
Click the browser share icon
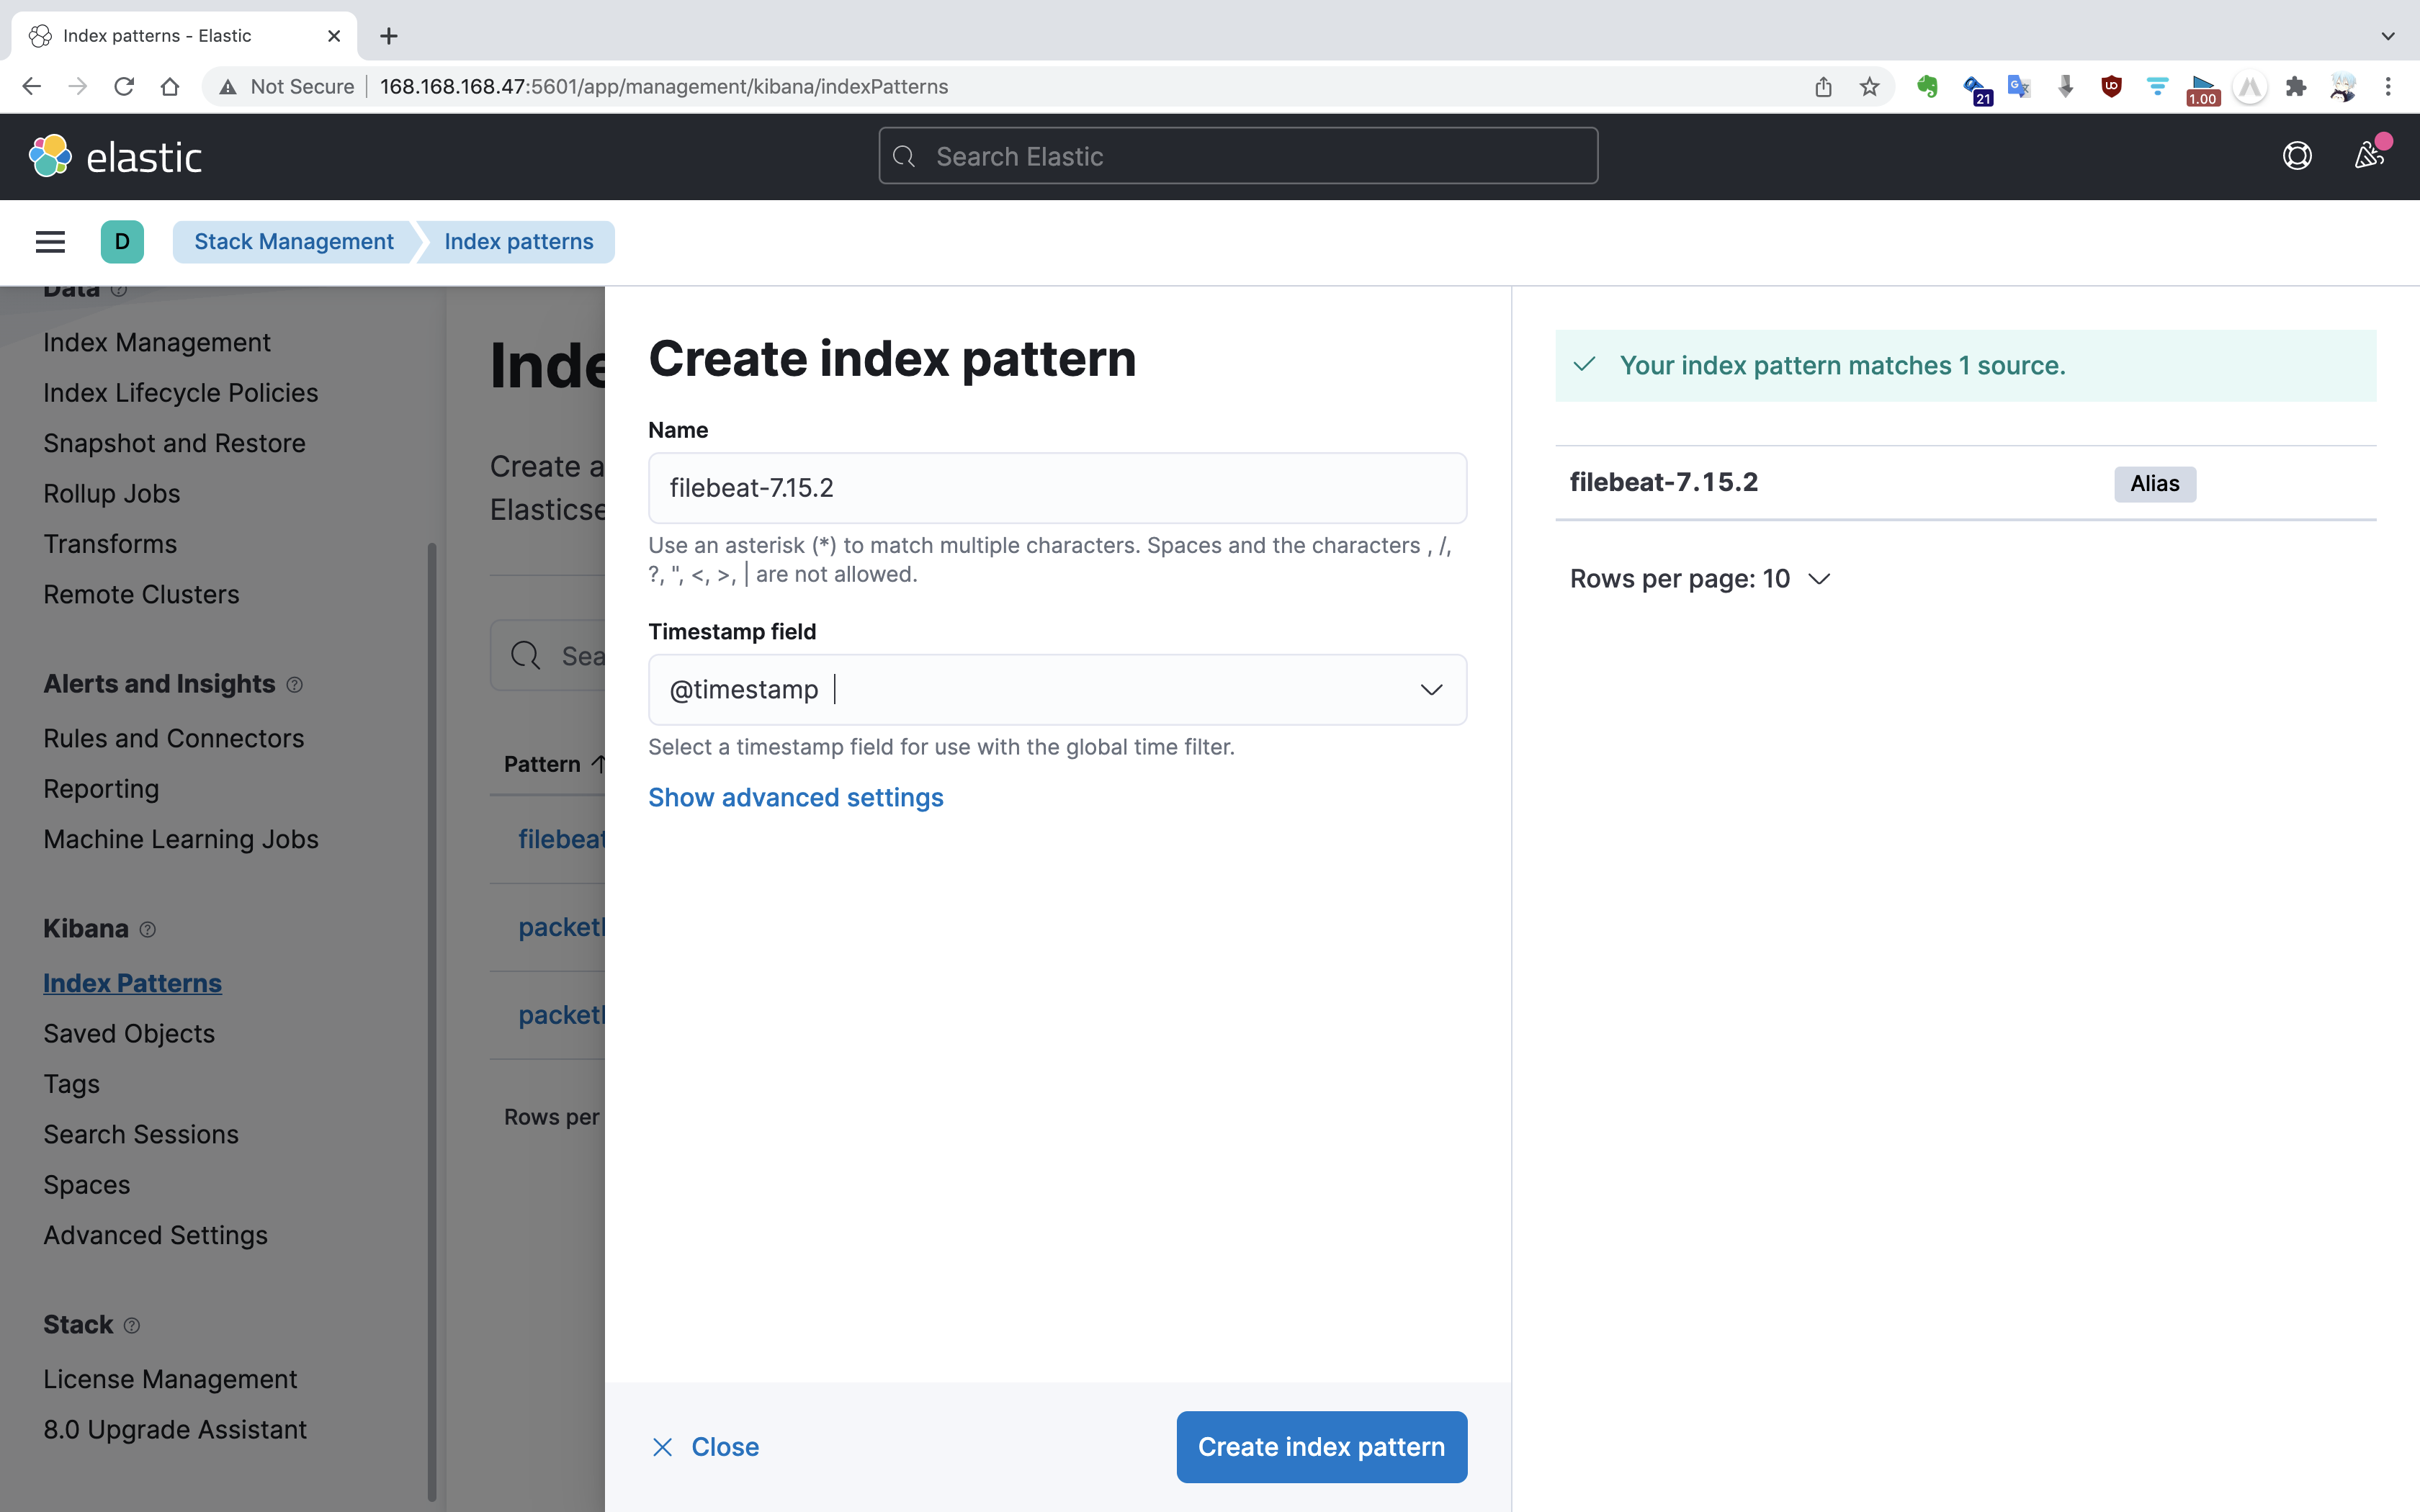coord(1822,87)
